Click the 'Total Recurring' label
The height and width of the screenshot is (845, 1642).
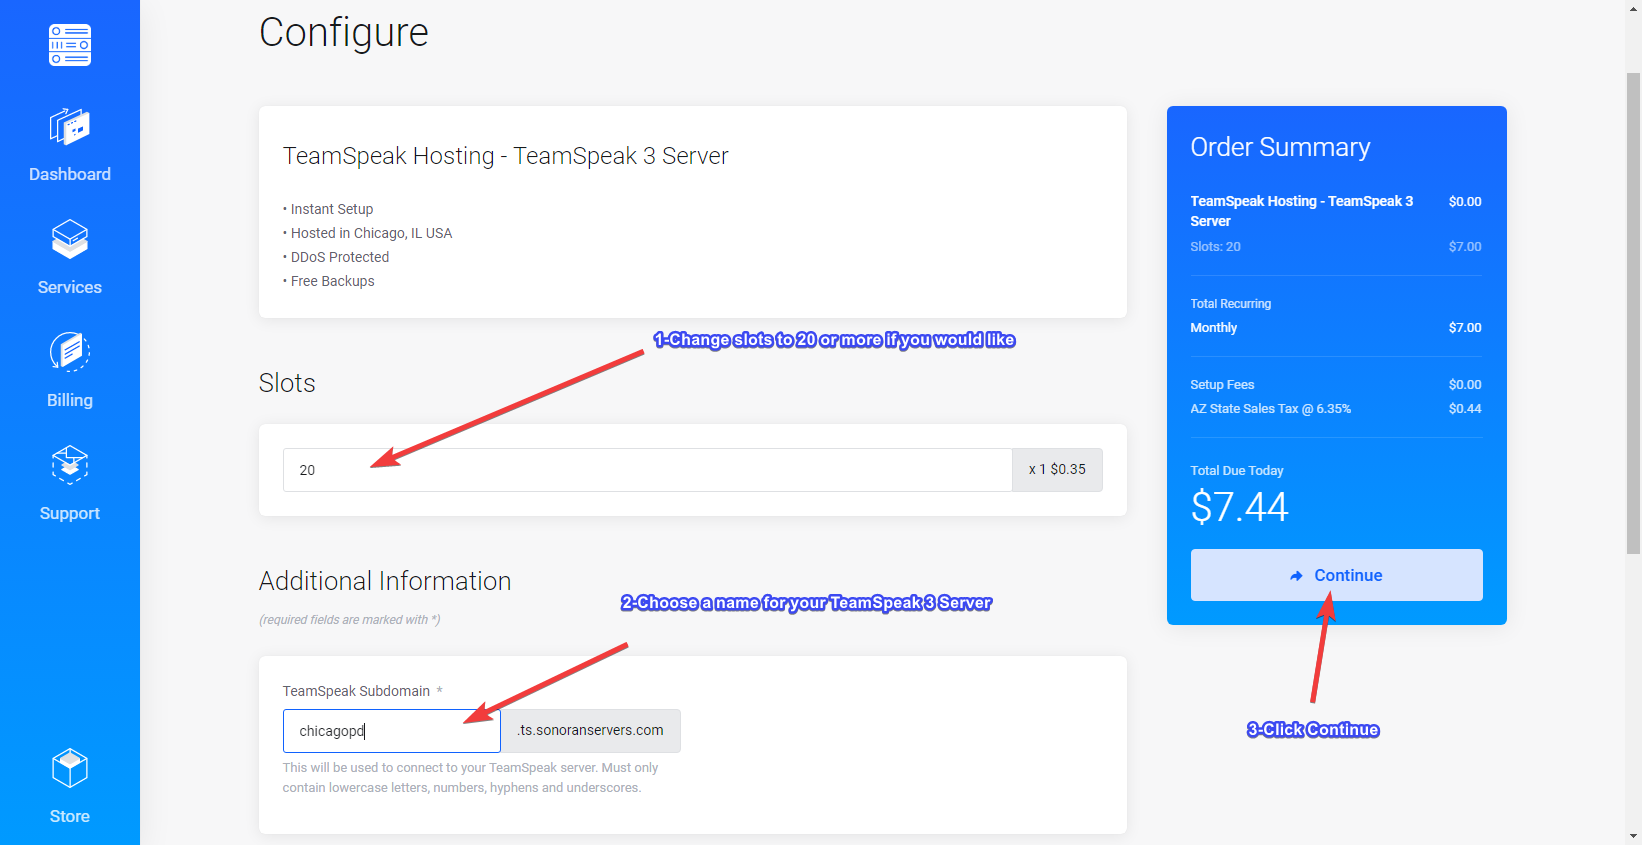point(1231,304)
